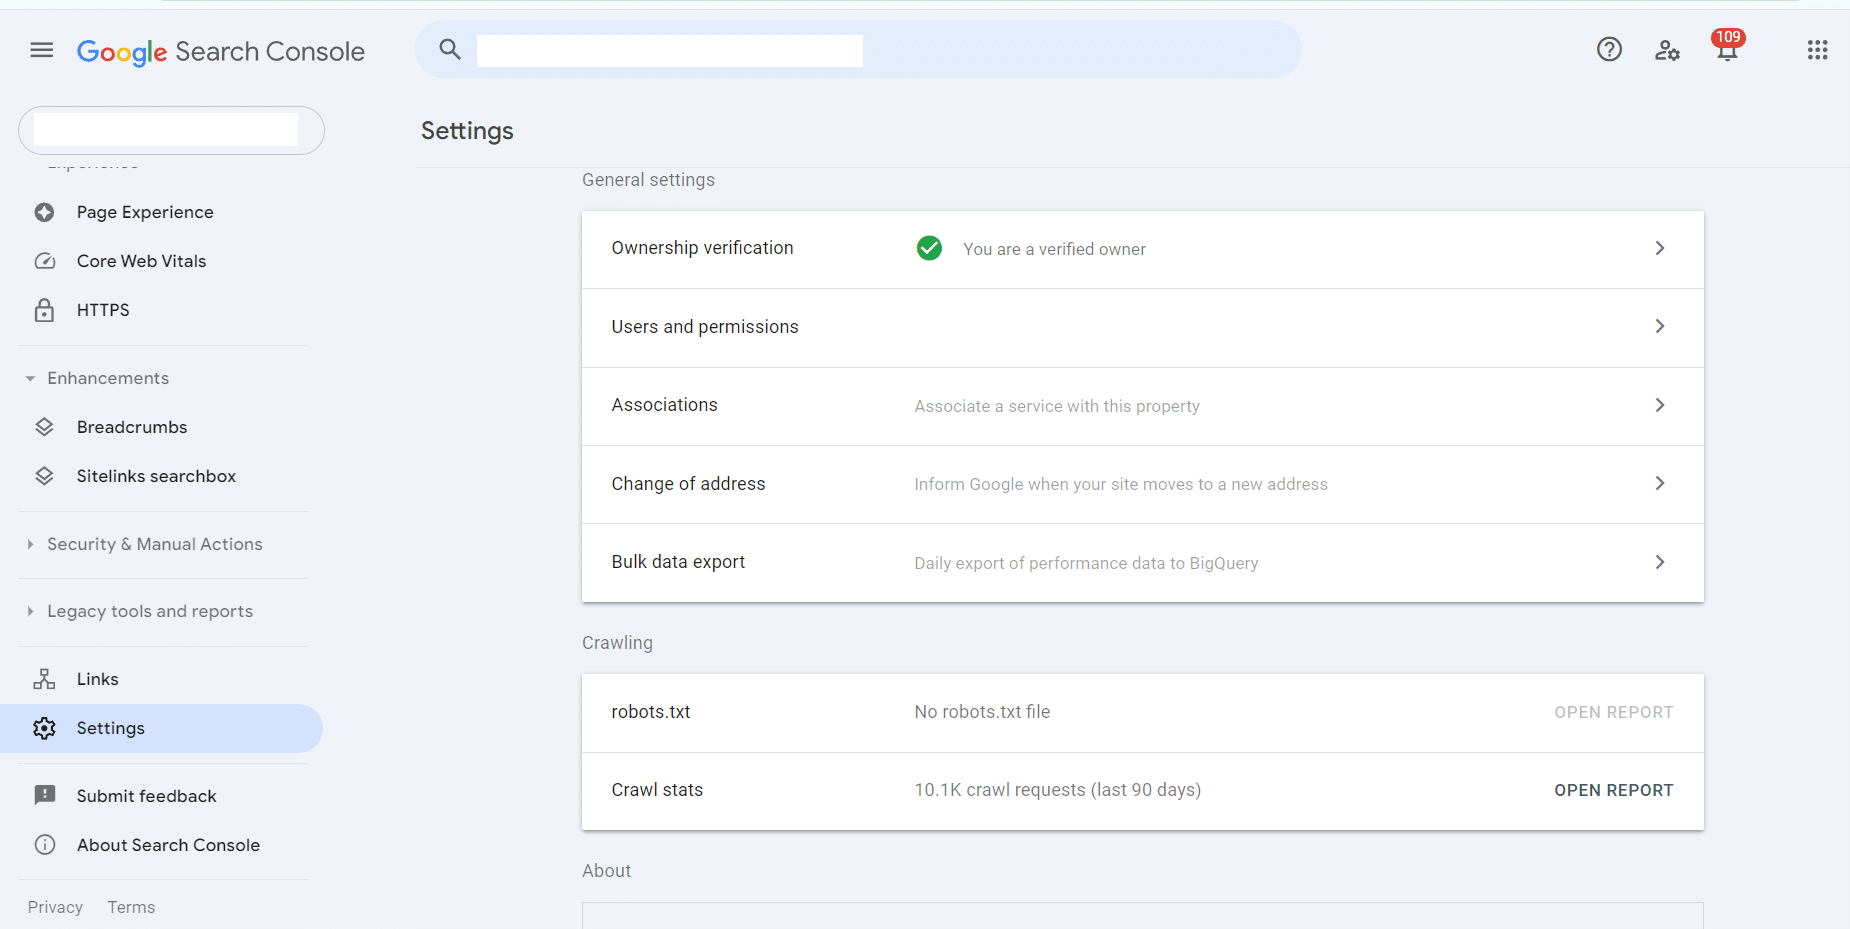Open the help question mark icon

1609,49
